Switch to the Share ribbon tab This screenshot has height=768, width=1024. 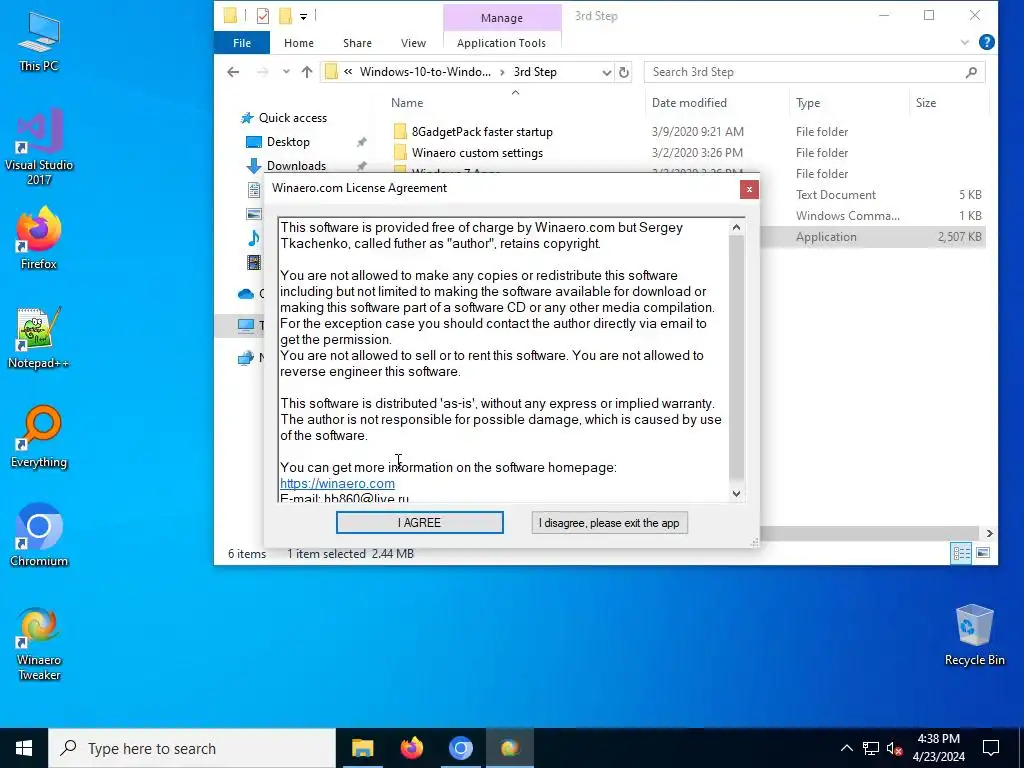(x=357, y=42)
